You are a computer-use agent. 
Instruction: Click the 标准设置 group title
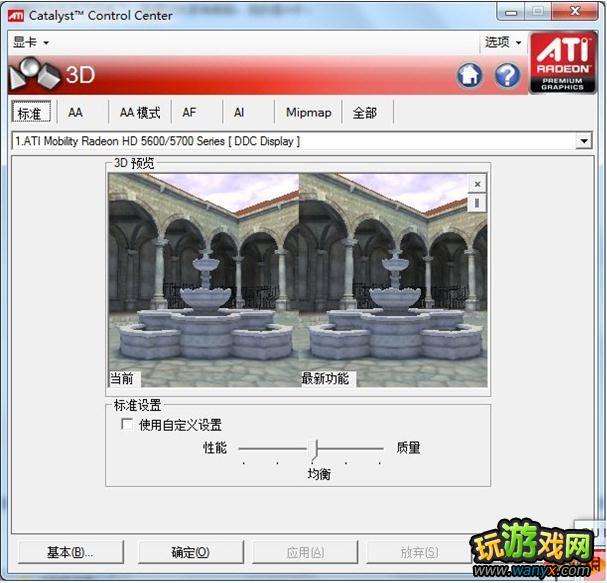(137, 405)
